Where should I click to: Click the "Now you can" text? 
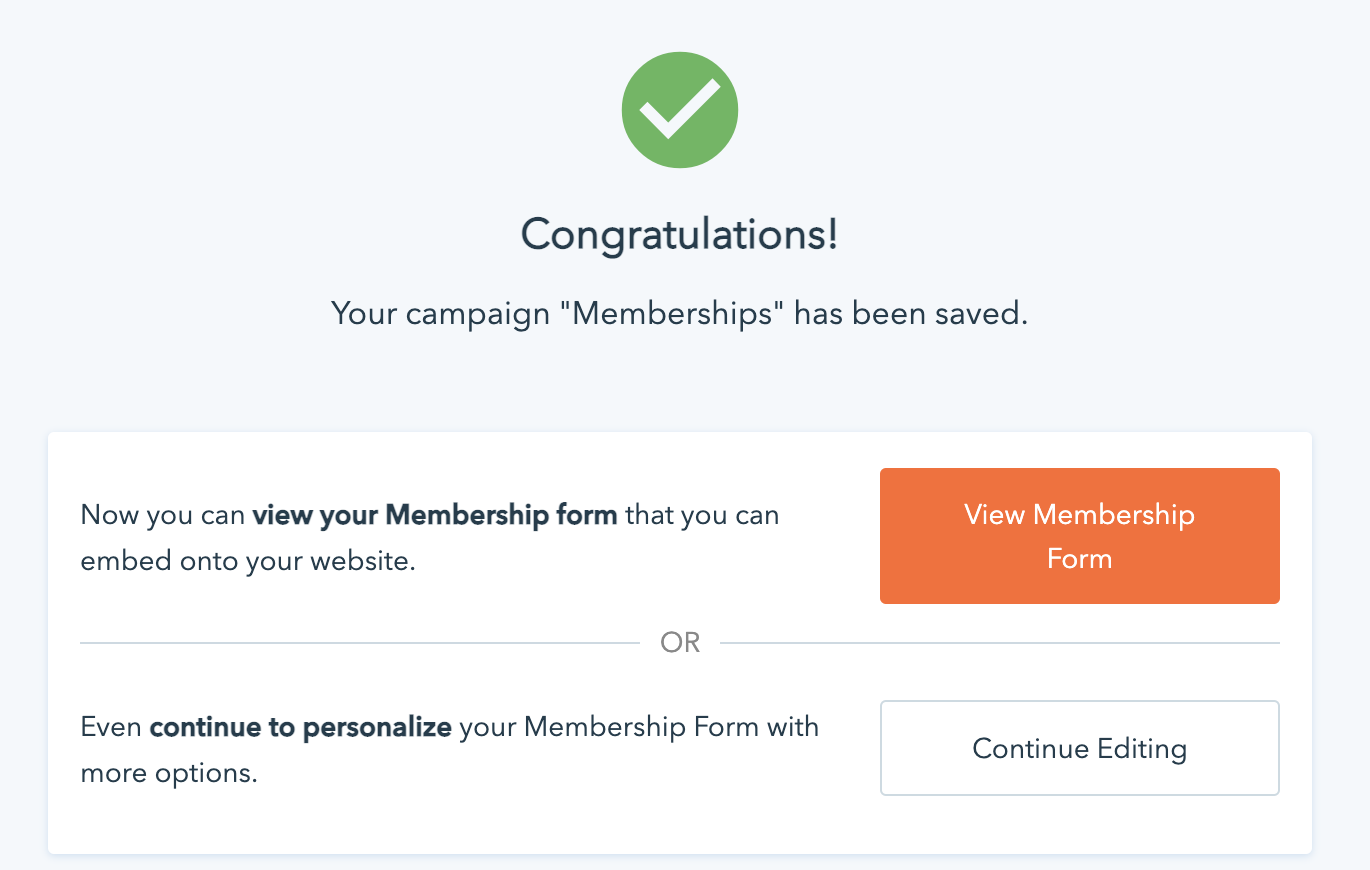[163, 516]
